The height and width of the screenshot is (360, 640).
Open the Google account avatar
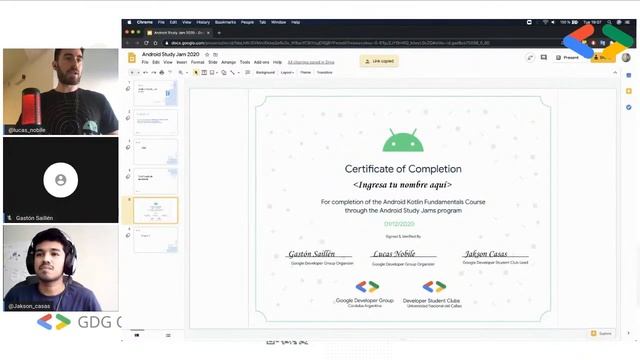point(626,58)
